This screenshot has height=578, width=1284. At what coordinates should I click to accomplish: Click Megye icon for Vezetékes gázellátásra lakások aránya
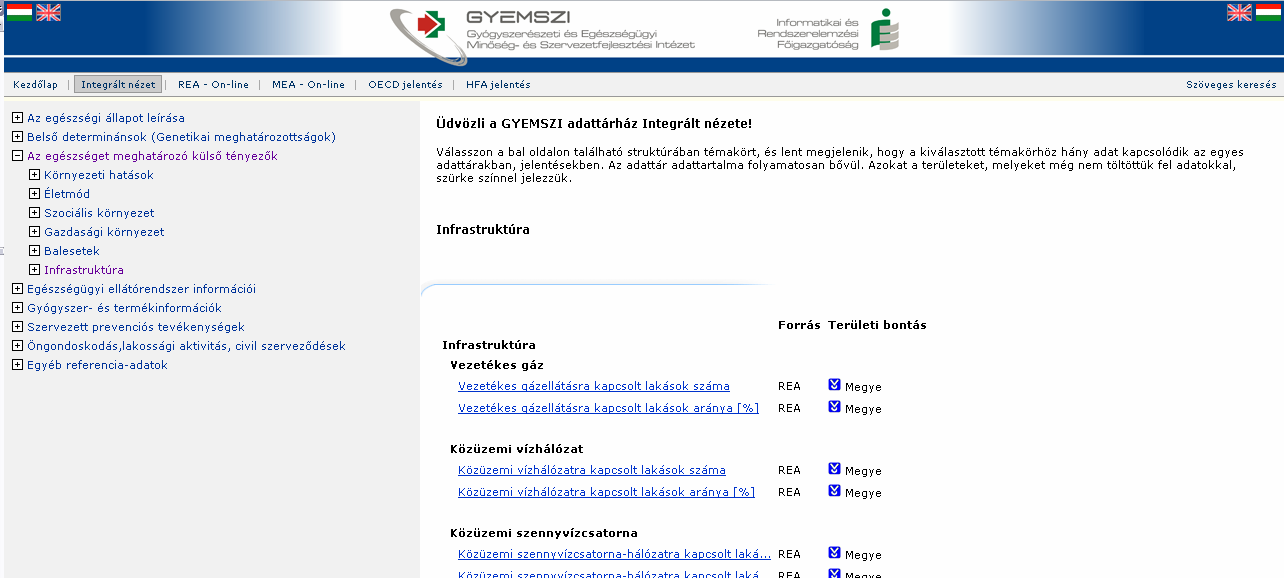click(x=835, y=406)
